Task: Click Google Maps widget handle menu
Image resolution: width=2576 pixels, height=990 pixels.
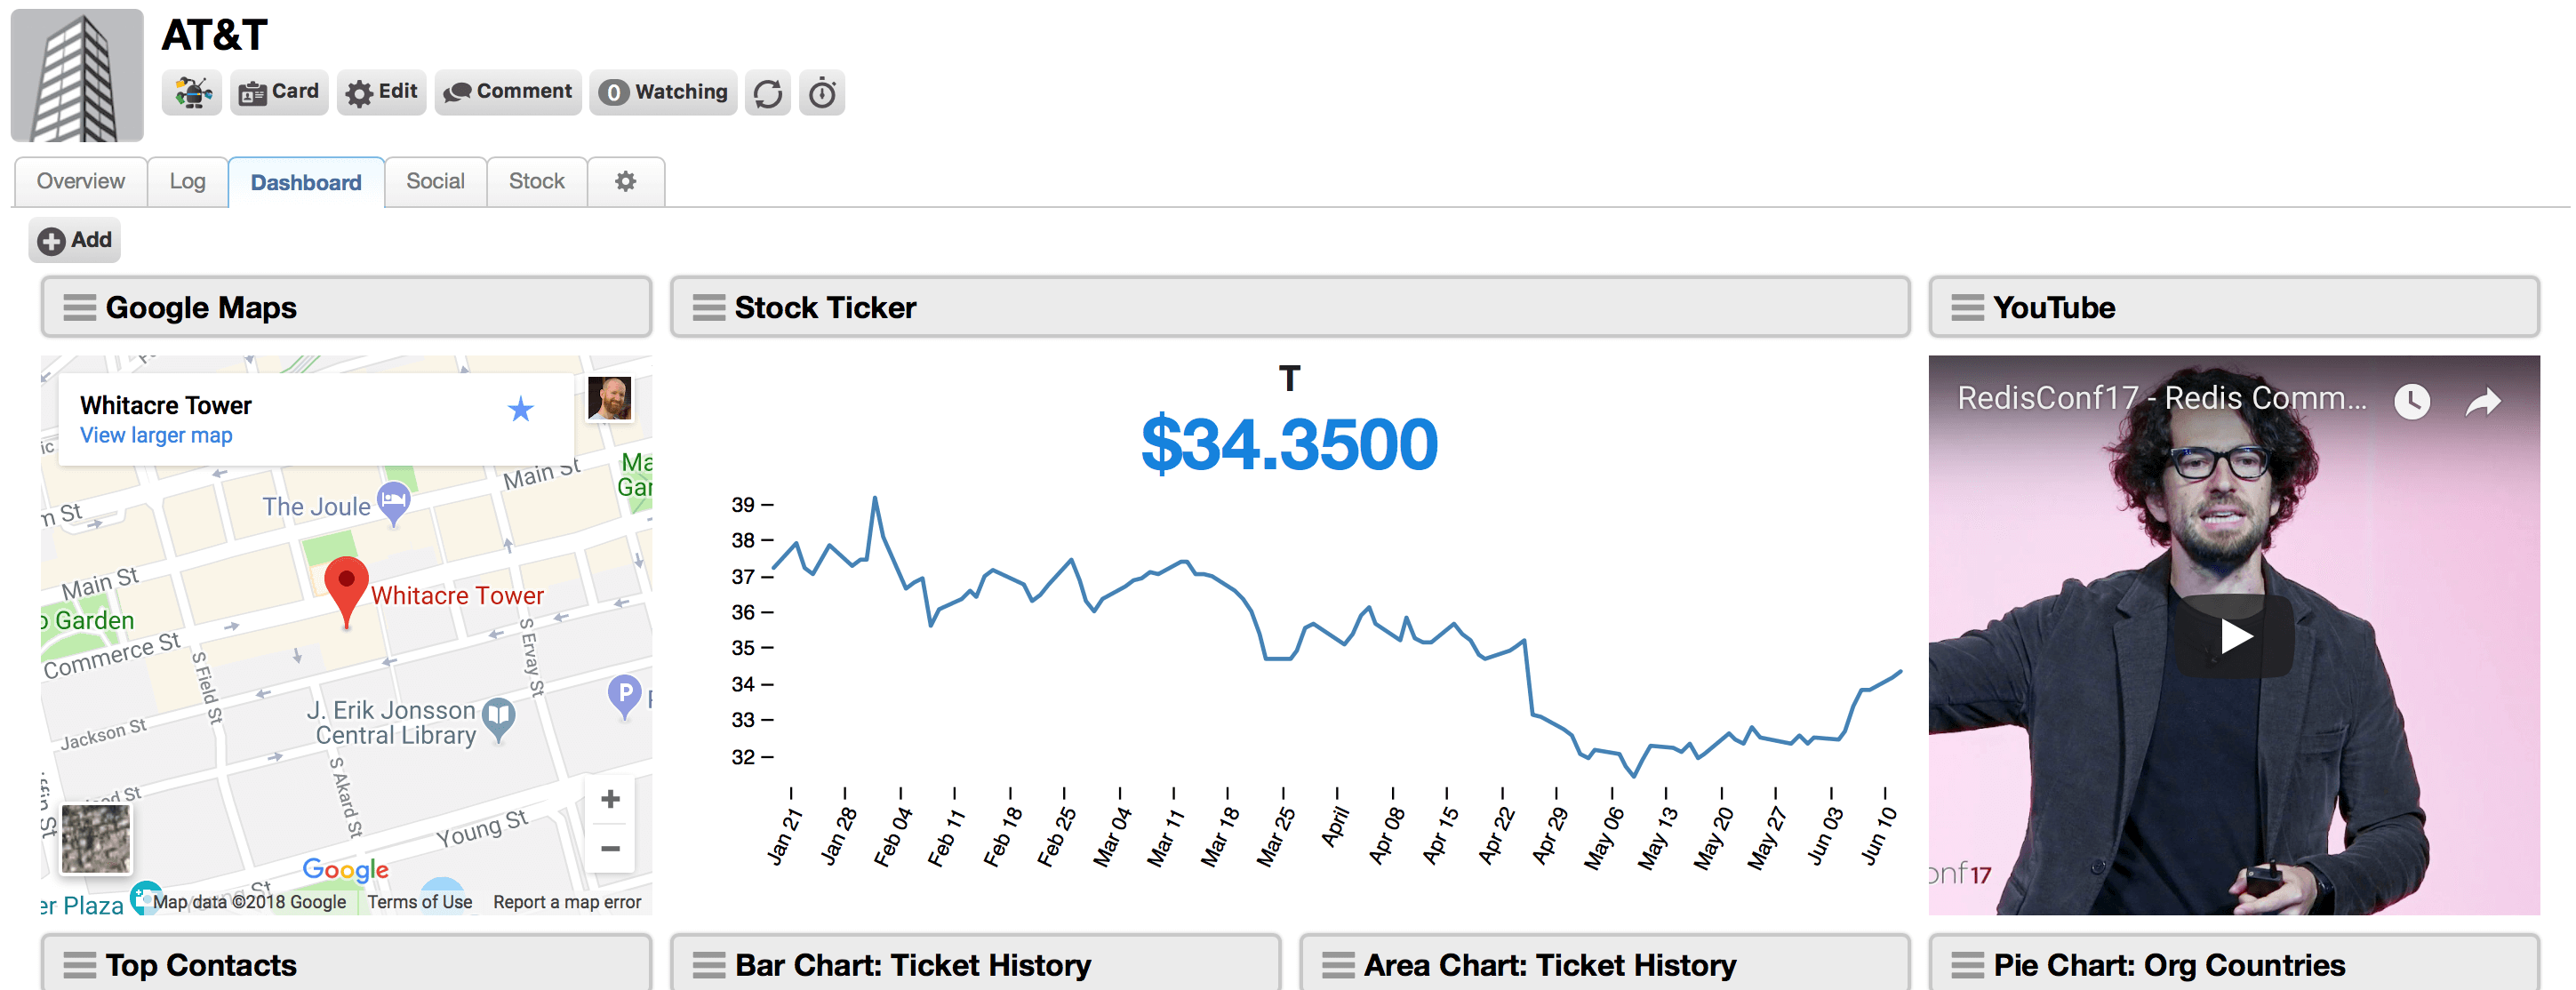Action: click(x=80, y=308)
